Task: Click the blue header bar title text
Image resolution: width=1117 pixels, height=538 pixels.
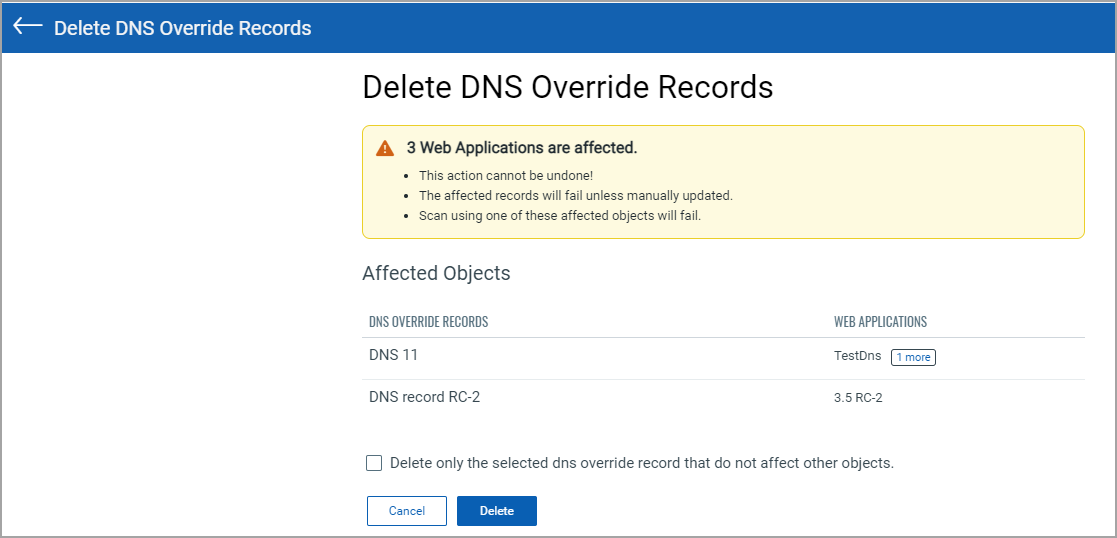Action: click(x=182, y=28)
